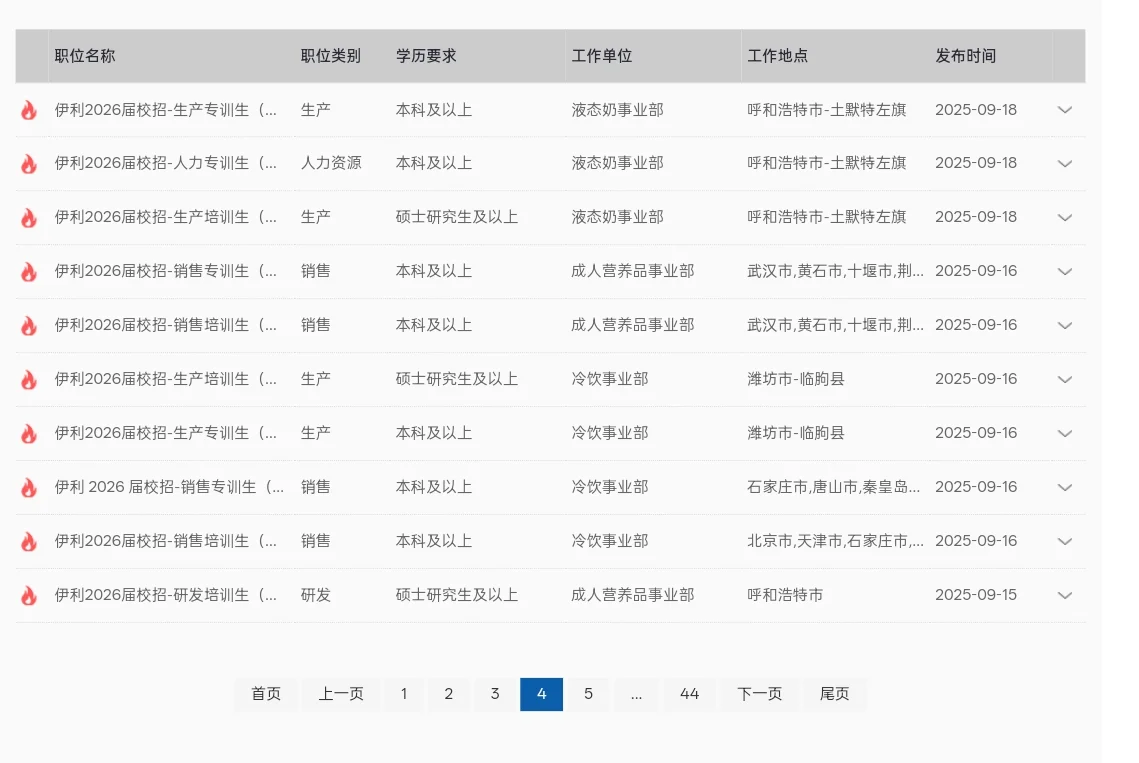
Task: Expand the 研发培训生 row chevron
Action: [1065, 595]
